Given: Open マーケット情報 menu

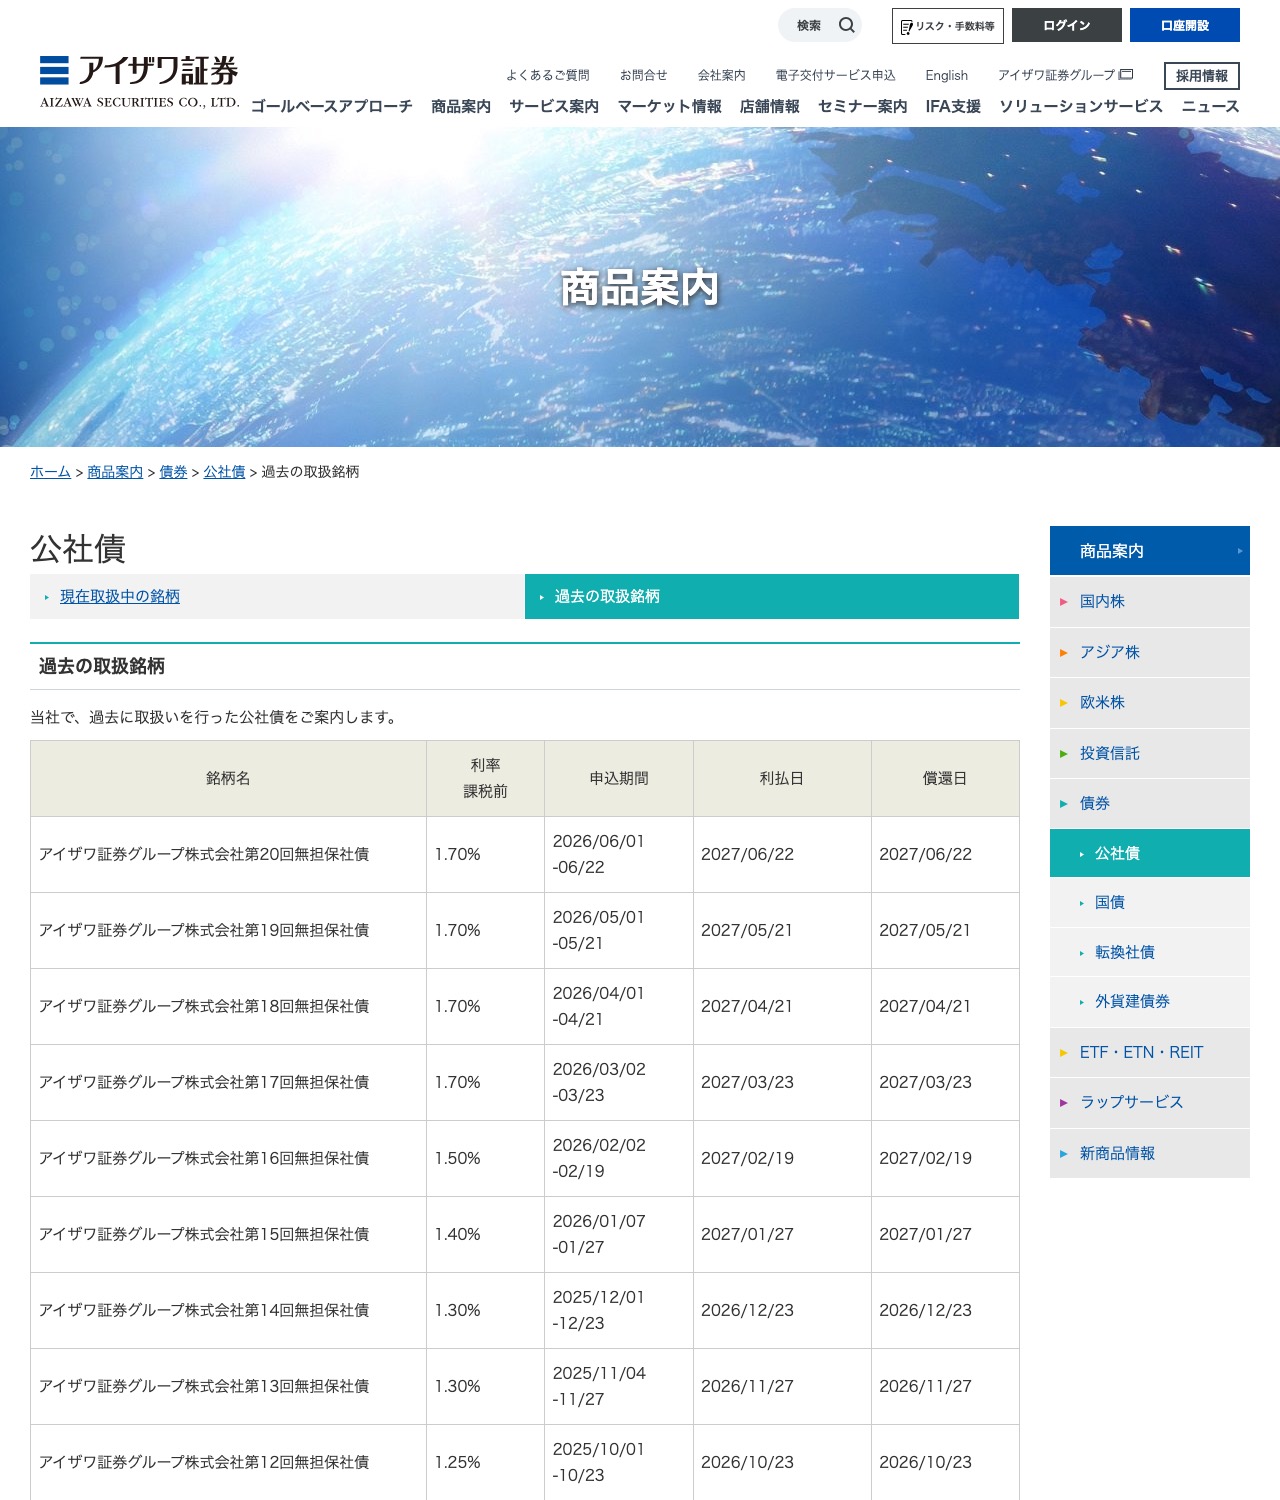Looking at the screenshot, I should pos(670,106).
